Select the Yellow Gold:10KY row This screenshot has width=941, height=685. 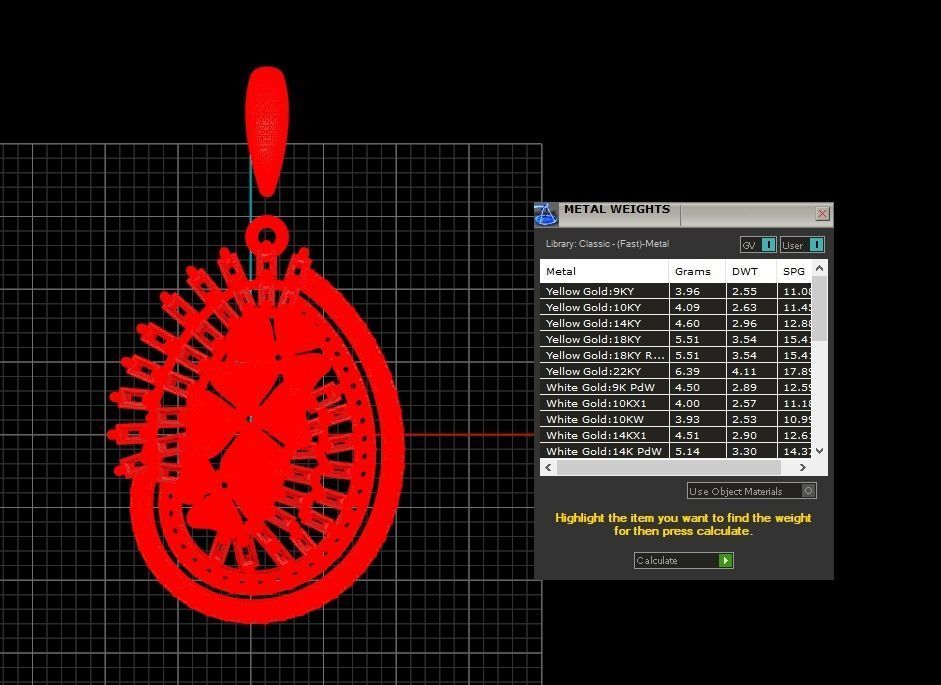coord(676,307)
